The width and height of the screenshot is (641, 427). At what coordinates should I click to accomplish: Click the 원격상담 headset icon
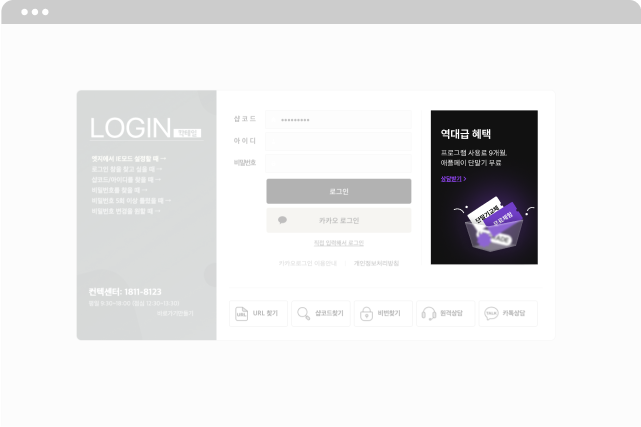click(428, 313)
